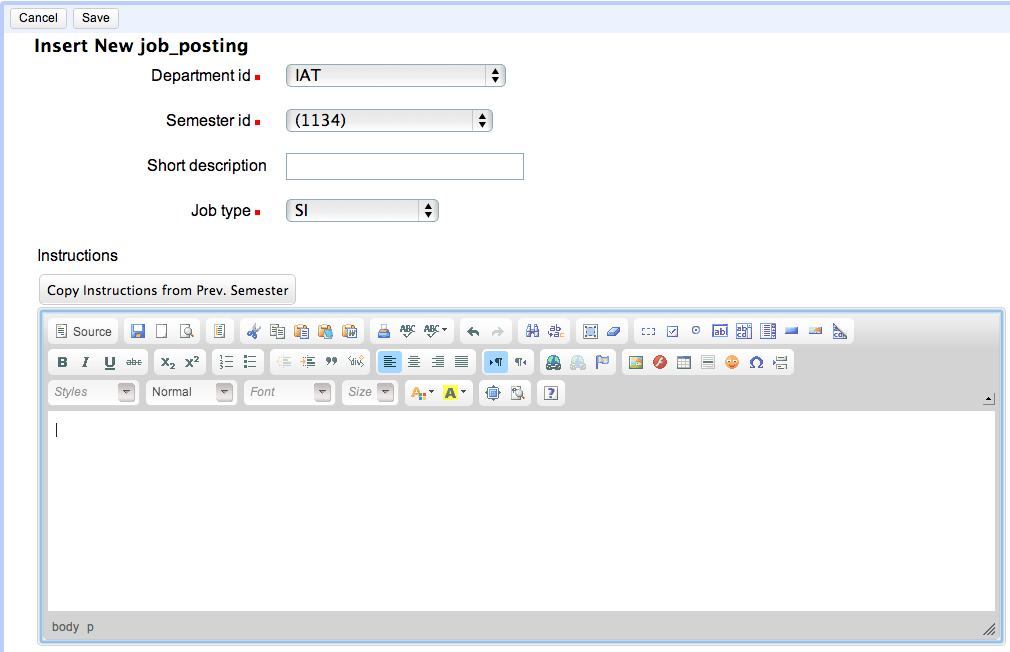The width and height of the screenshot is (1010, 652).
Task: Save the new job posting
Action: tap(95, 17)
